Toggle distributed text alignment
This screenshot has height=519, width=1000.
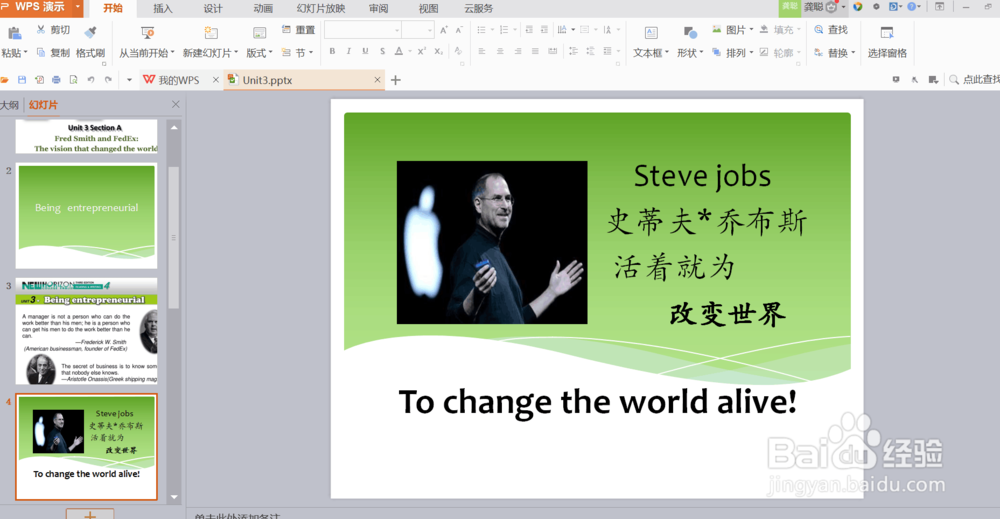(x=552, y=51)
